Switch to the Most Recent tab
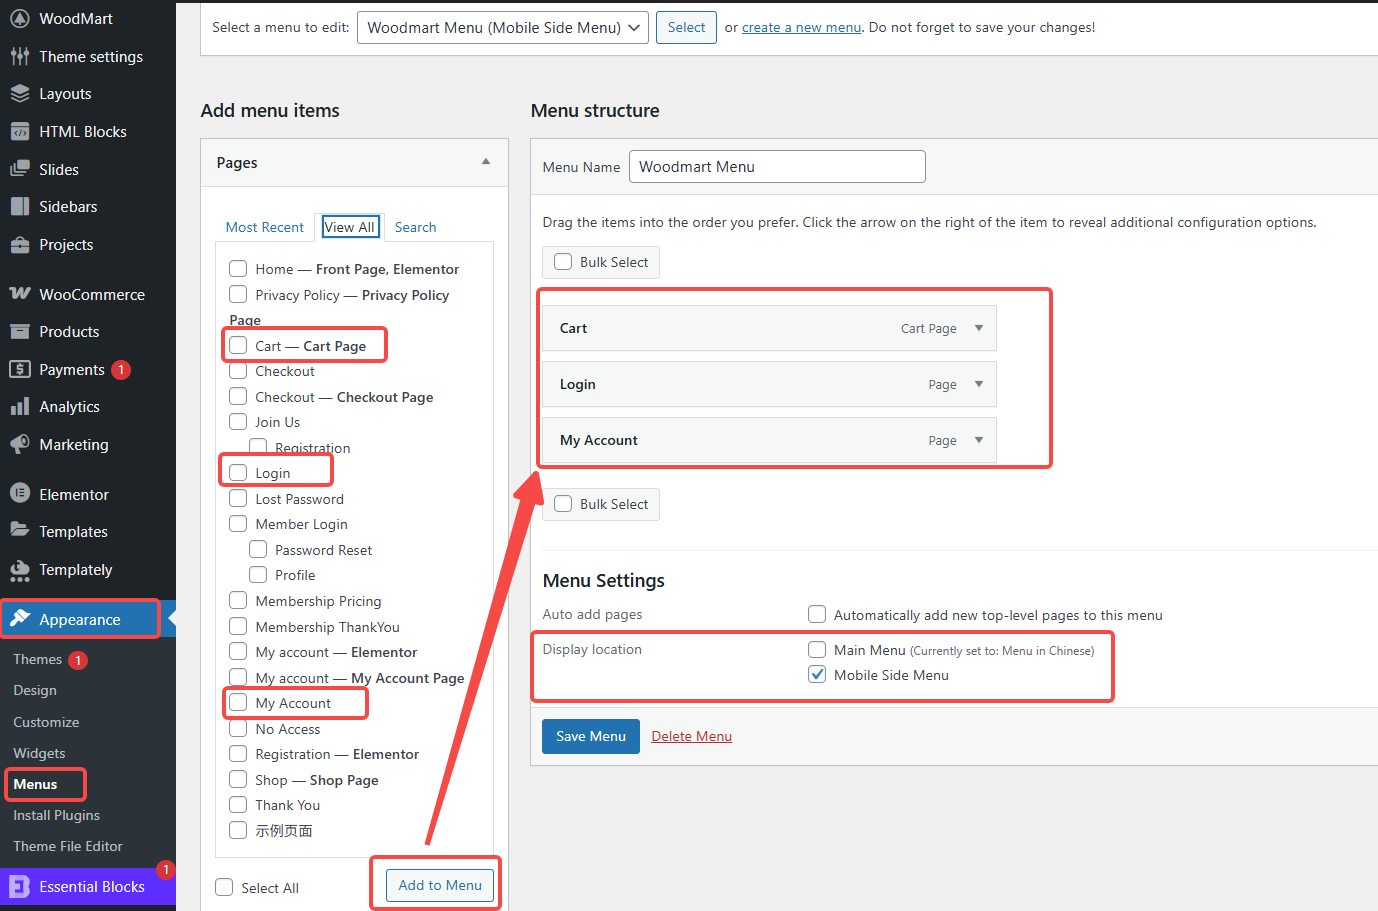The height and width of the screenshot is (911, 1378). tap(264, 227)
